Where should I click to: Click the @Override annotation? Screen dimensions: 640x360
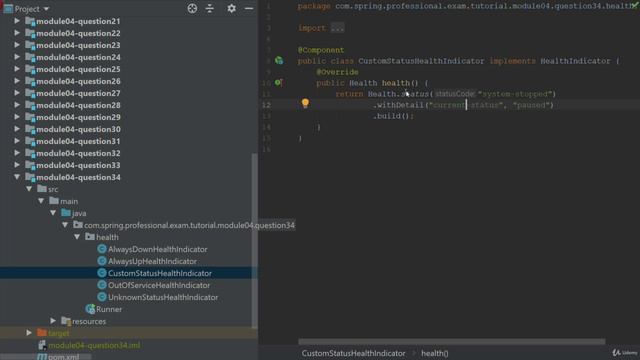[x=337, y=72]
